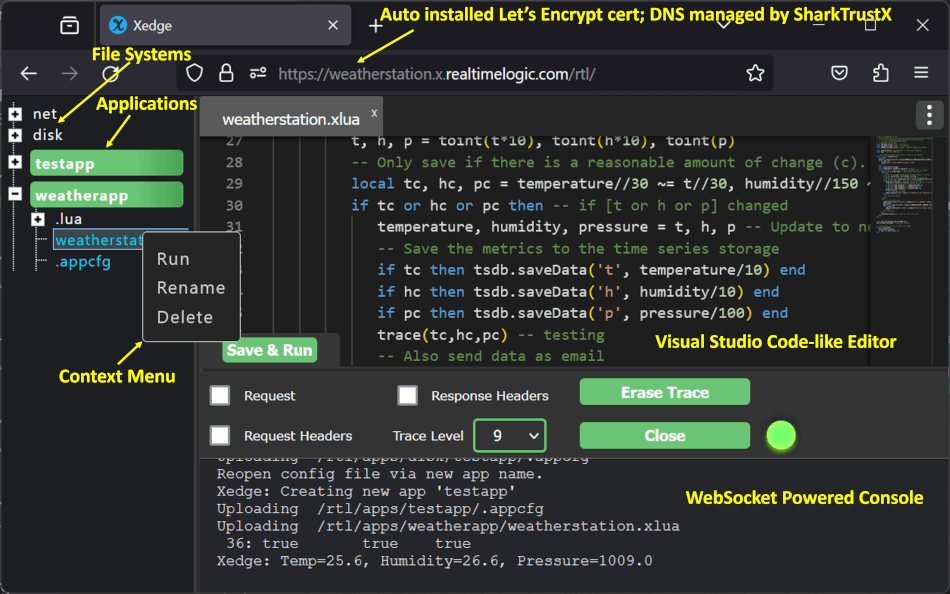The height and width of the screenshot is (594, 950).
Task: Close the Xedge browser tab
Action: click(x=333, y=25)
